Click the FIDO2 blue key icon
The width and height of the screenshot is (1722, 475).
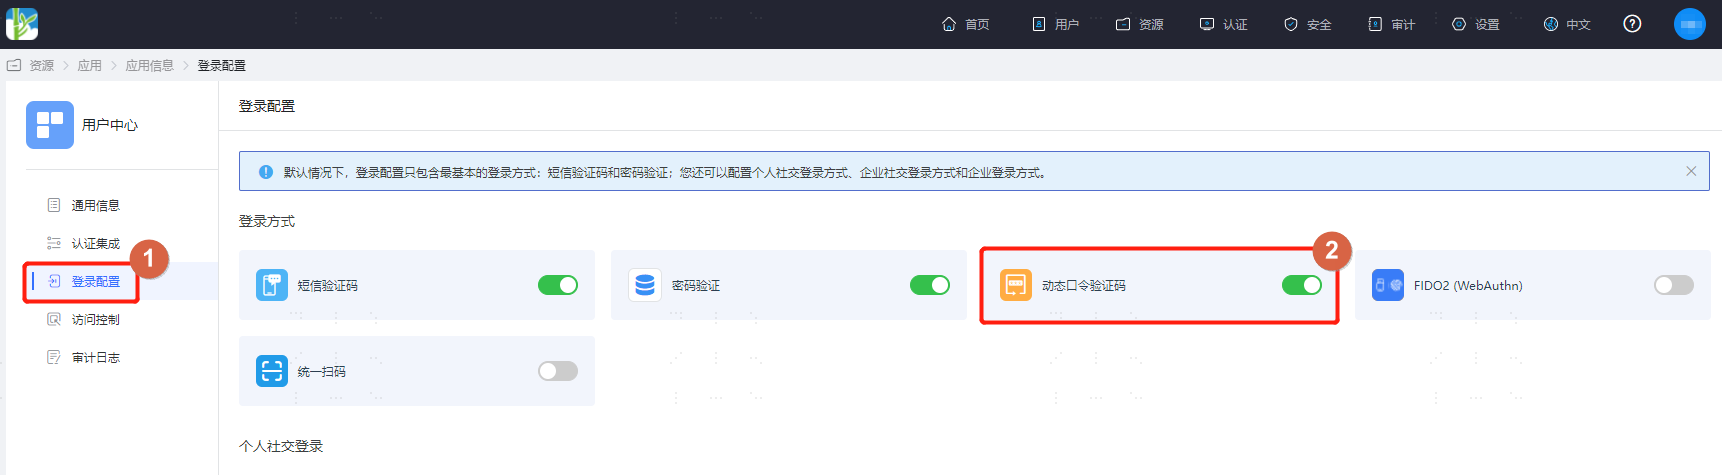point(1388,285)
